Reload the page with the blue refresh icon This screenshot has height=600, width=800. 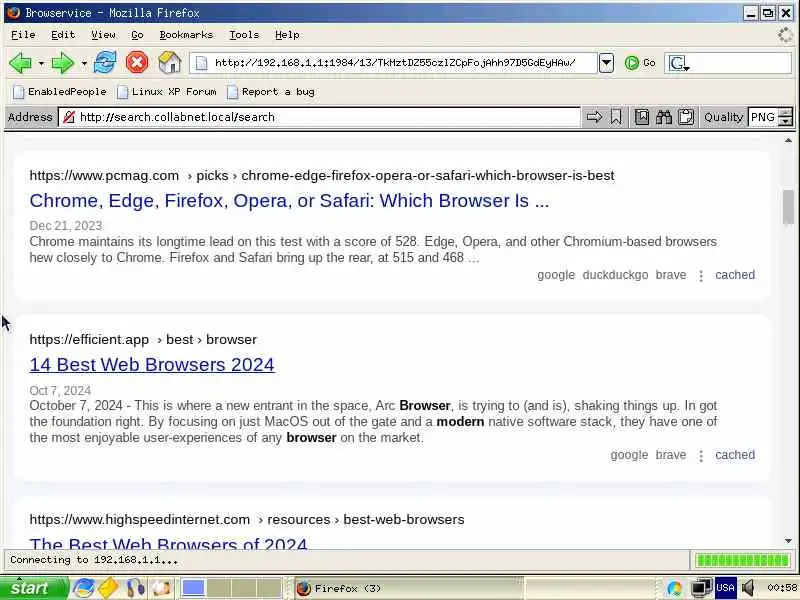[105, 62]
